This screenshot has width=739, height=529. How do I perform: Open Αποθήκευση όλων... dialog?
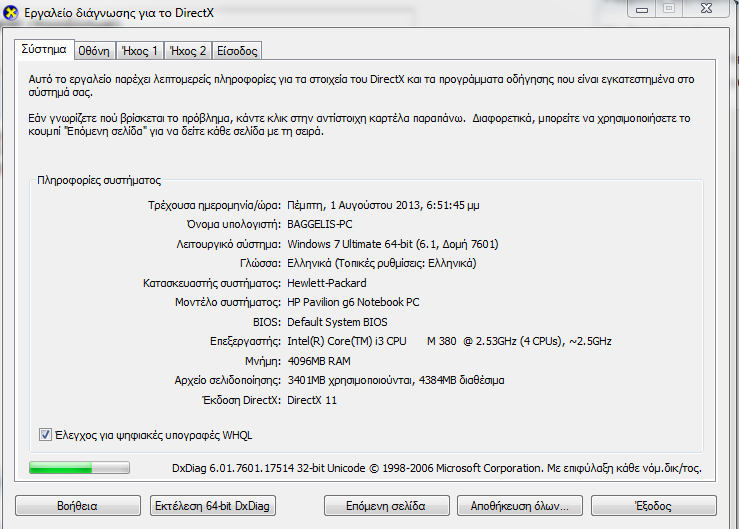point(520,506)
